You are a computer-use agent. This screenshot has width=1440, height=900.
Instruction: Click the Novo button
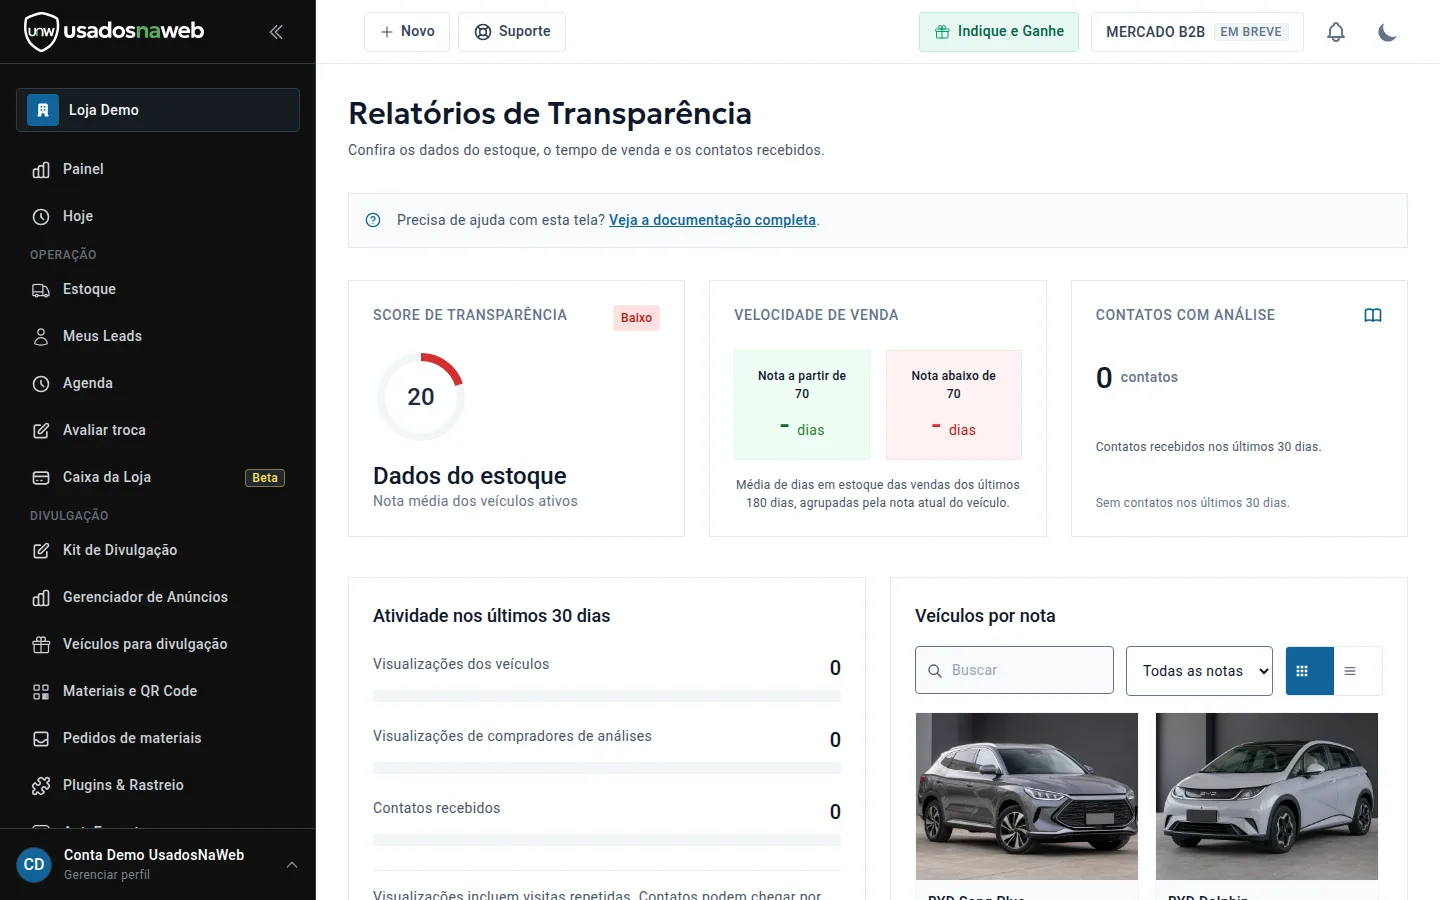point(407,32)
